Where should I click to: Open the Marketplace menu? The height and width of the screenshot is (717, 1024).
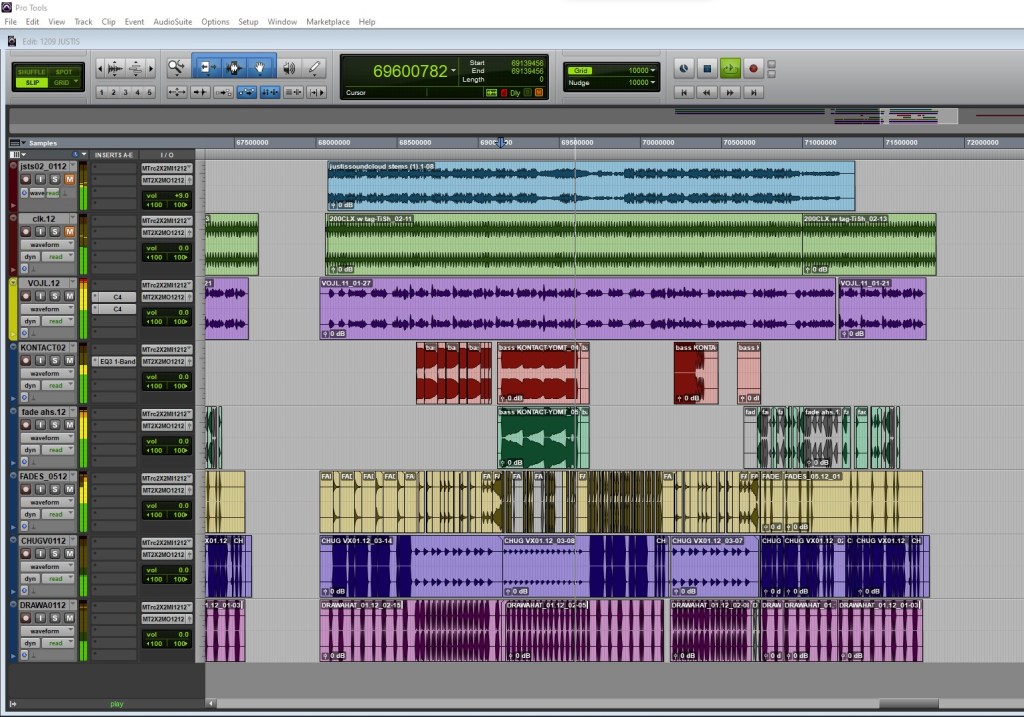pyautogui.click(x=328, y=21)
